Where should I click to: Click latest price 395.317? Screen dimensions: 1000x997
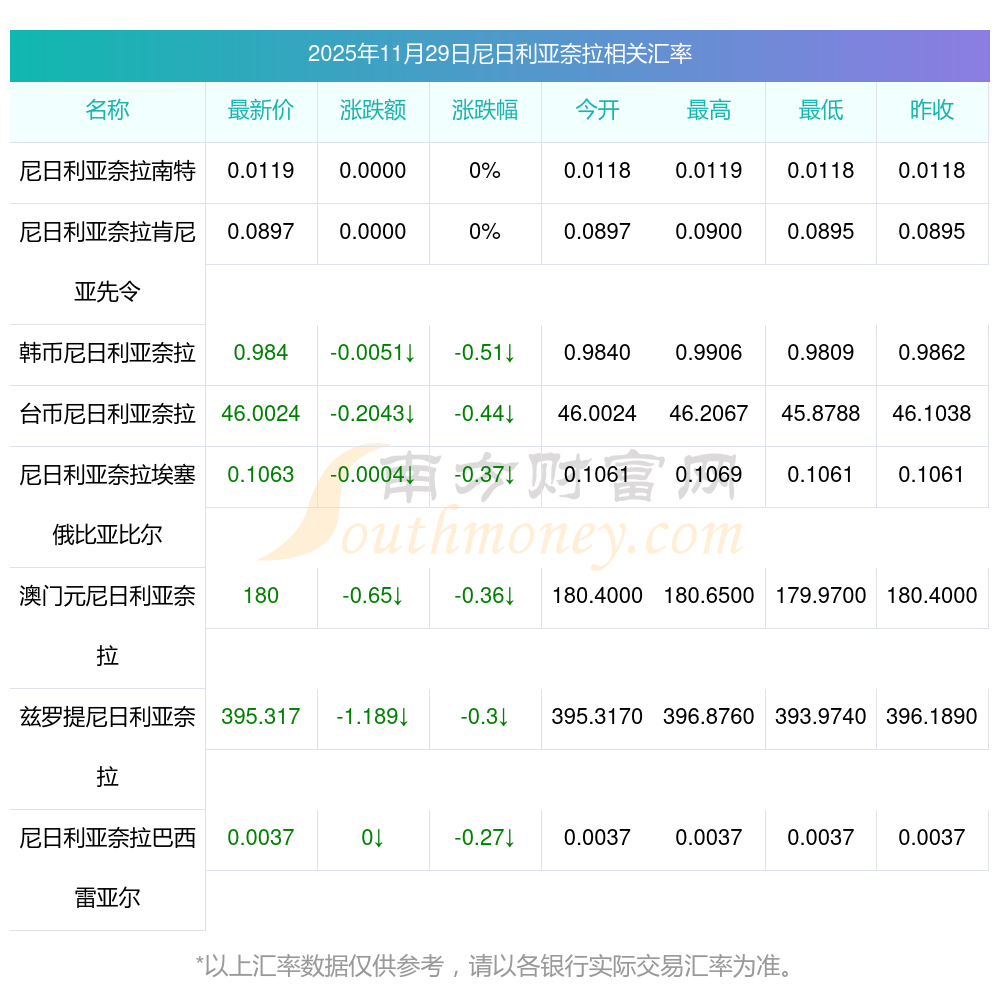pyautogui.click(x=261, y=717)
